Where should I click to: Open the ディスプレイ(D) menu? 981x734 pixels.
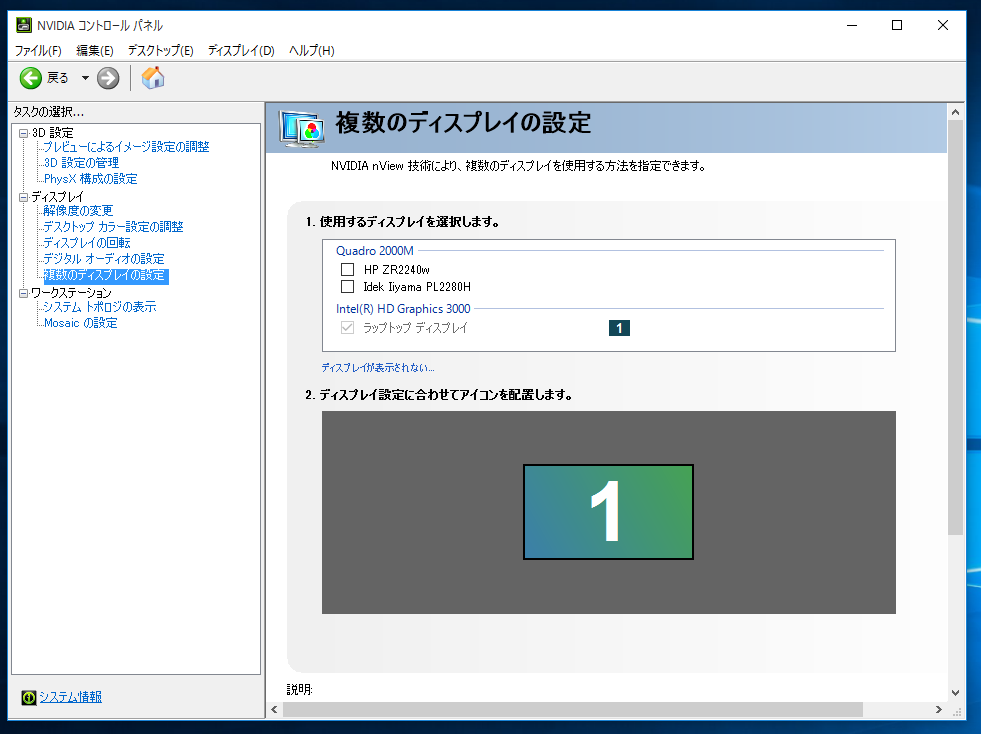tap(241, 51)
